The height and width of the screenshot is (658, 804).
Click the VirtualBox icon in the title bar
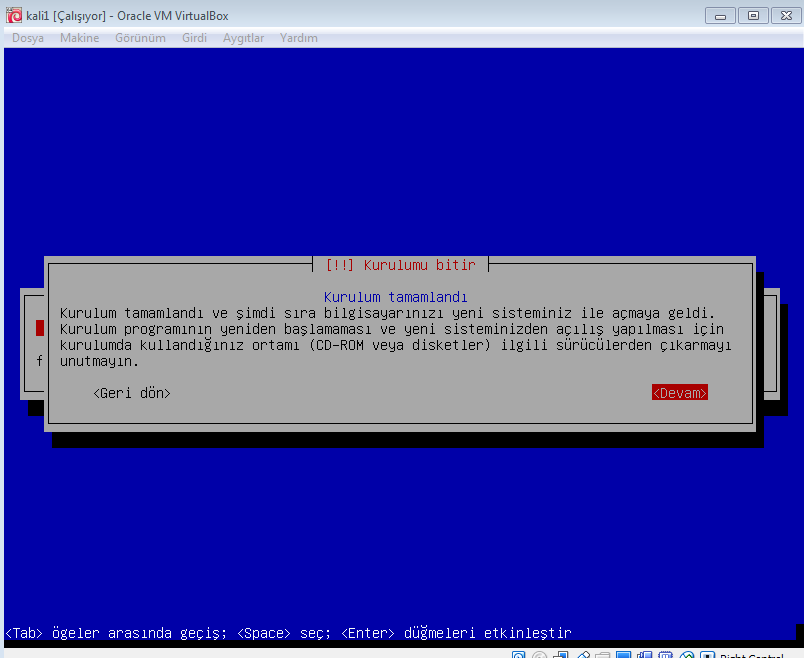pos(14,15)
